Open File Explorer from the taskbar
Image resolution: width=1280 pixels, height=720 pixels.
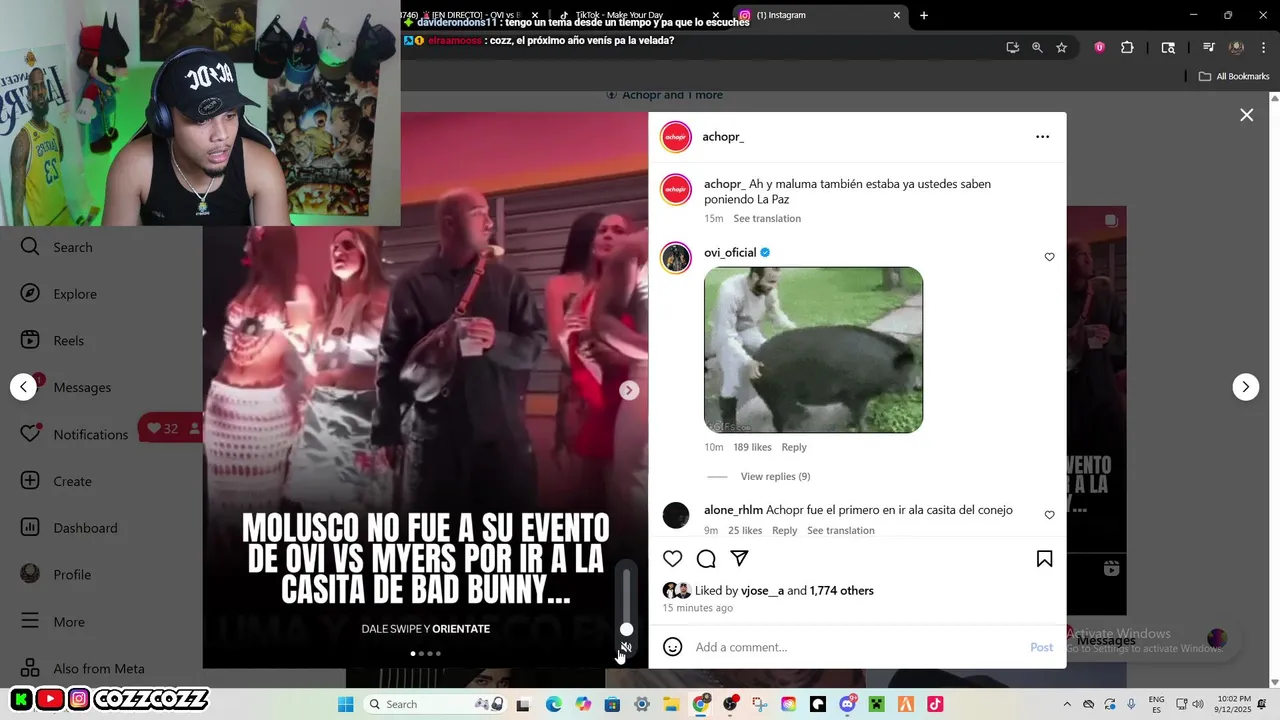pyautogui.click(x=671, y=704)
